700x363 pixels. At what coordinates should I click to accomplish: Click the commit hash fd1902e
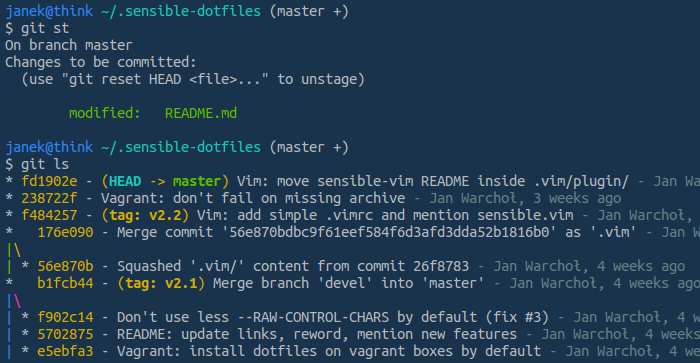[49, 181]
